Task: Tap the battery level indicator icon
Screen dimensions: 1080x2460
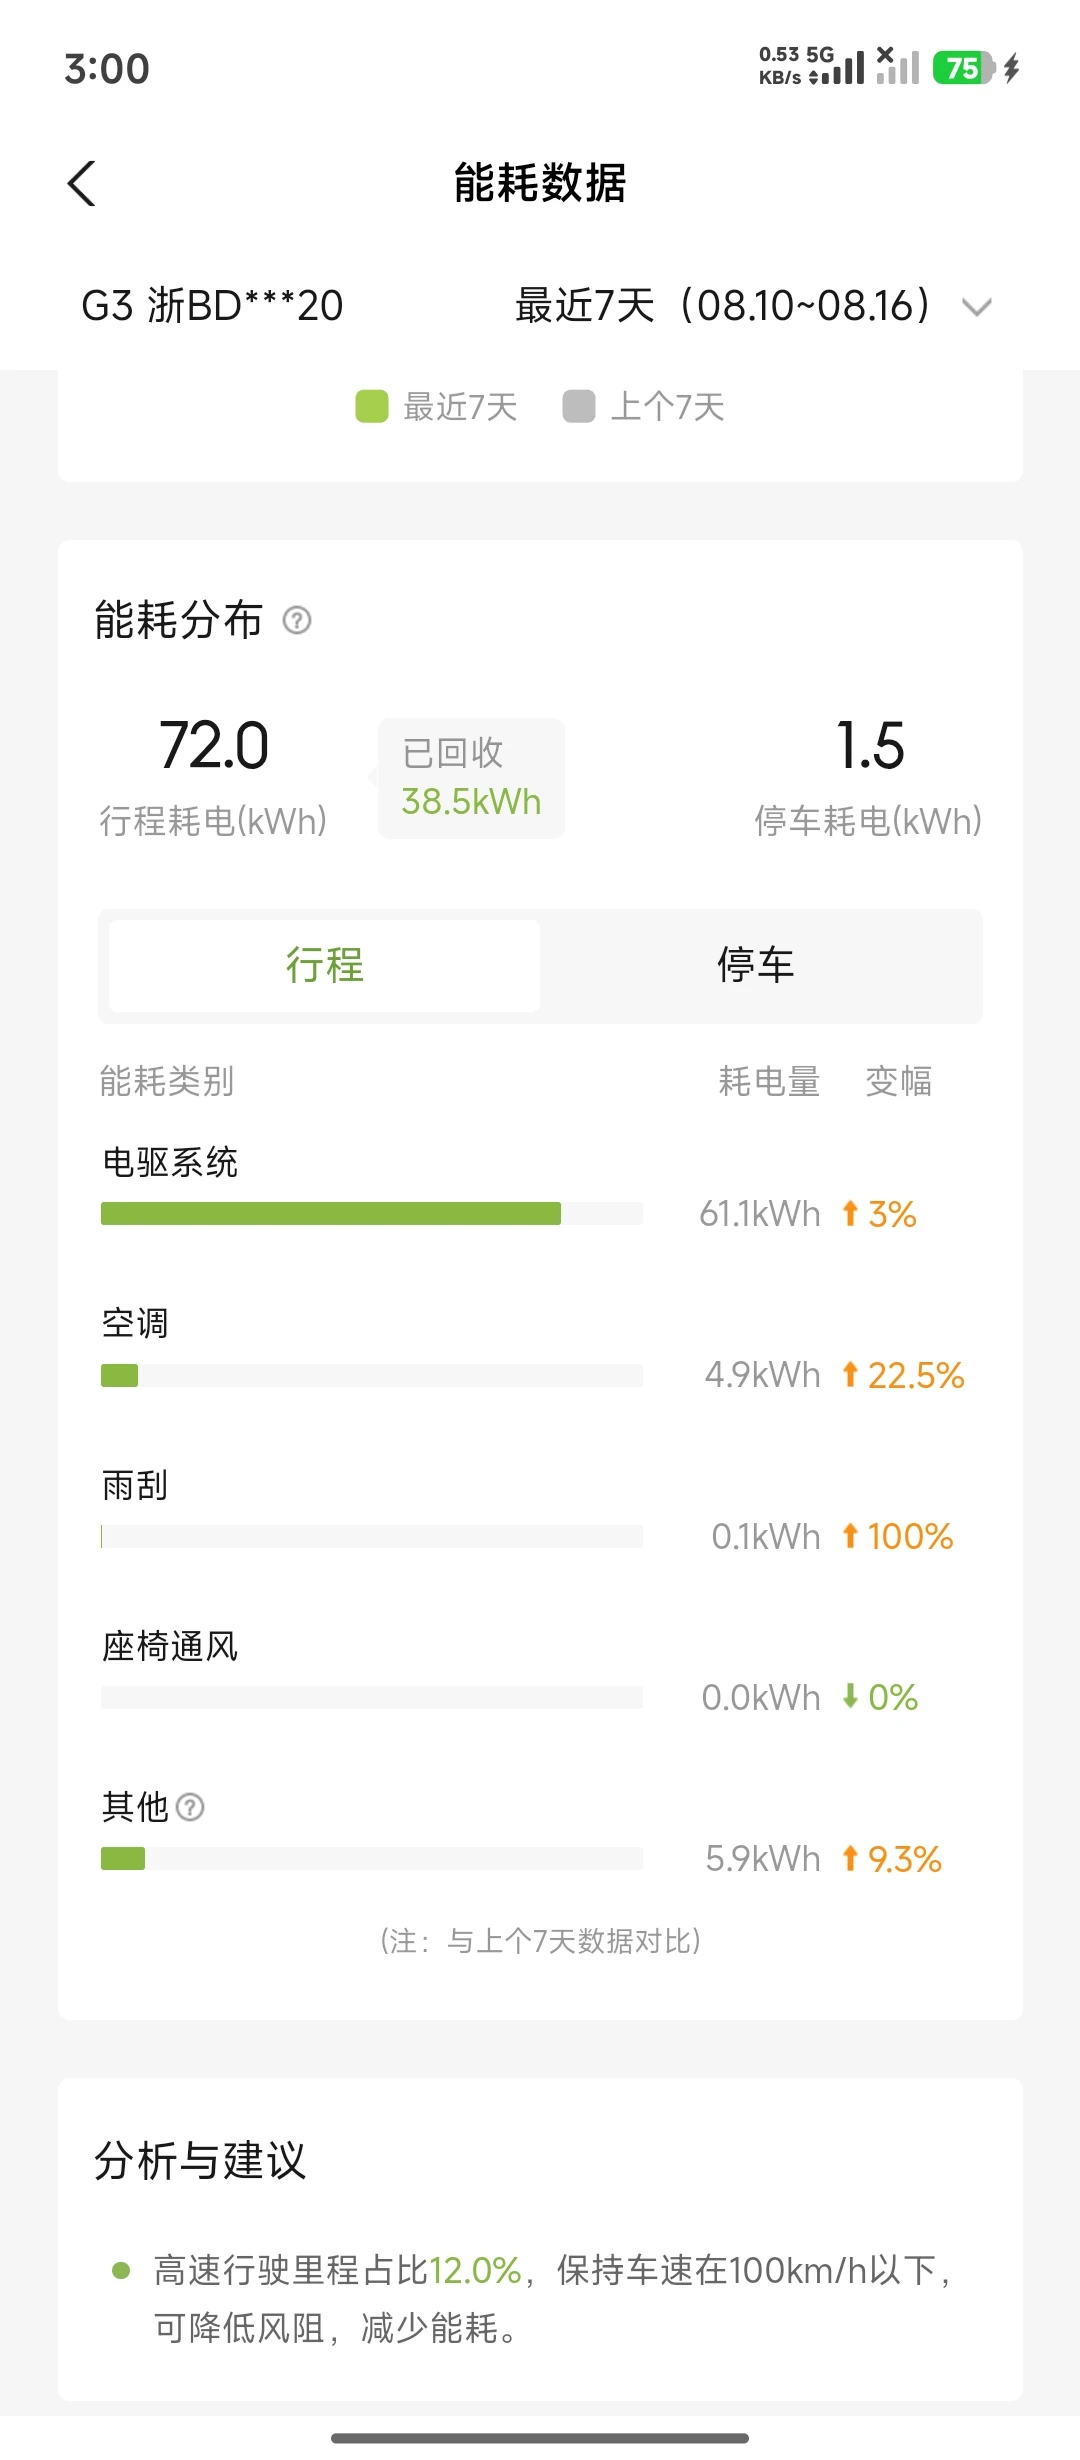Action: pyautogui.click(x=964, y=68)
